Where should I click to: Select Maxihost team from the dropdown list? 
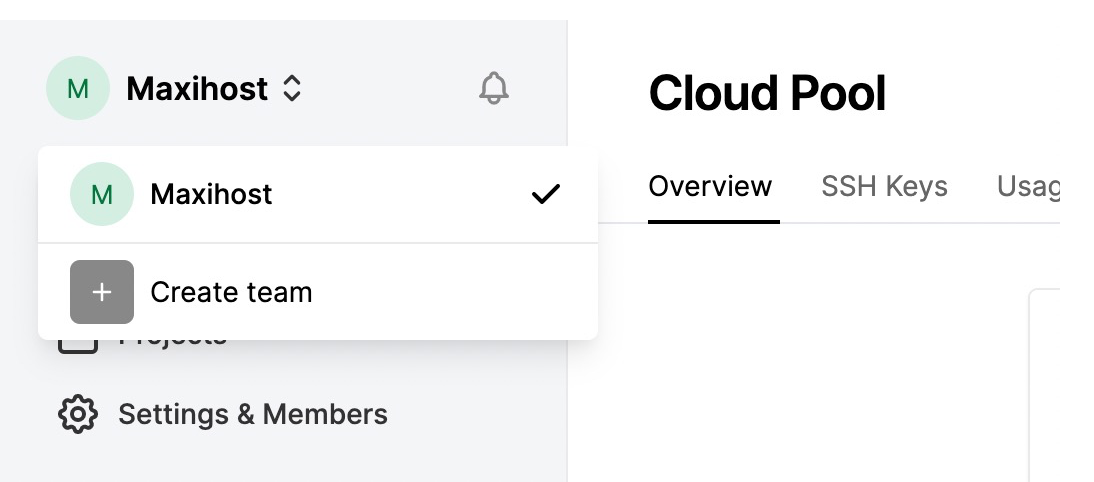318,194
